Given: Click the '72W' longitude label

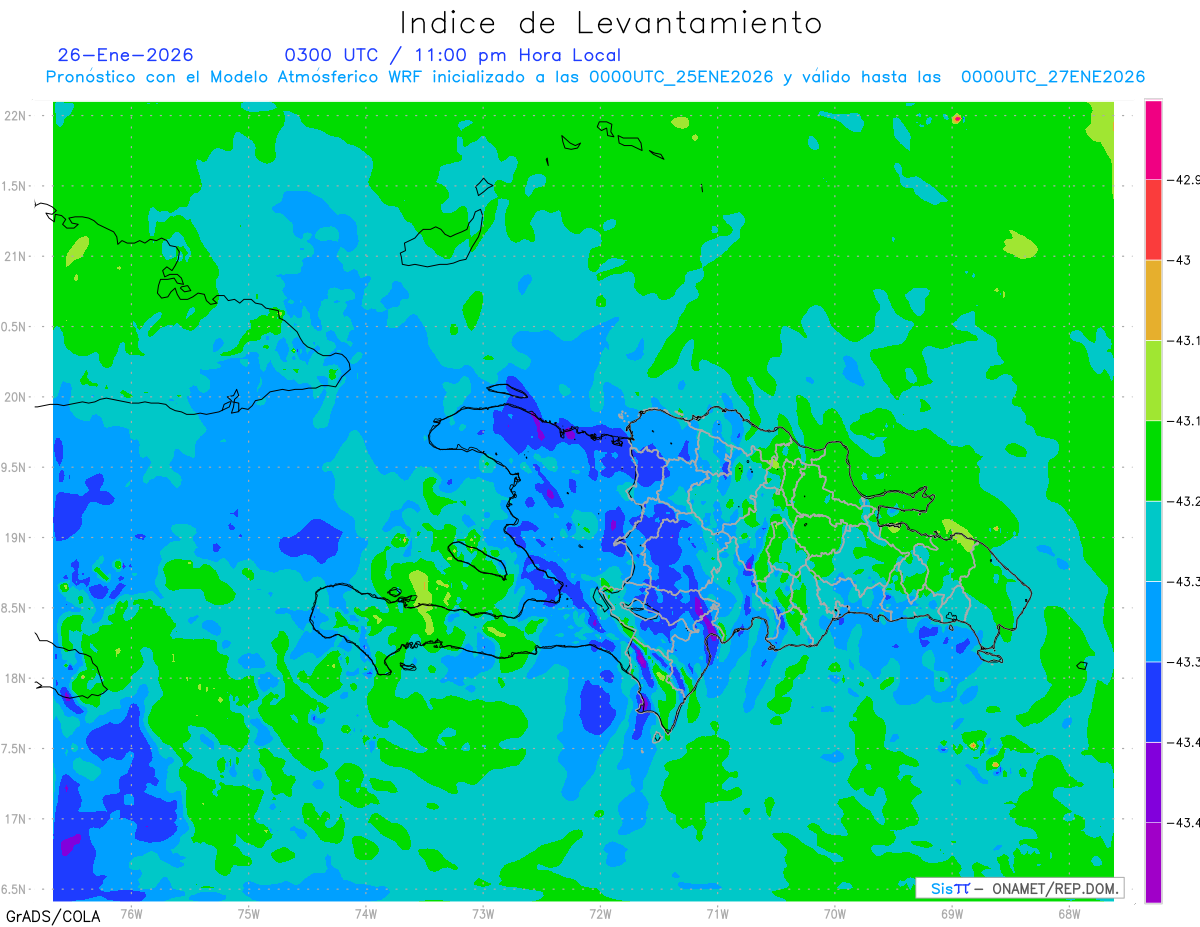Looking at the screenshot, I should (600, 914).
